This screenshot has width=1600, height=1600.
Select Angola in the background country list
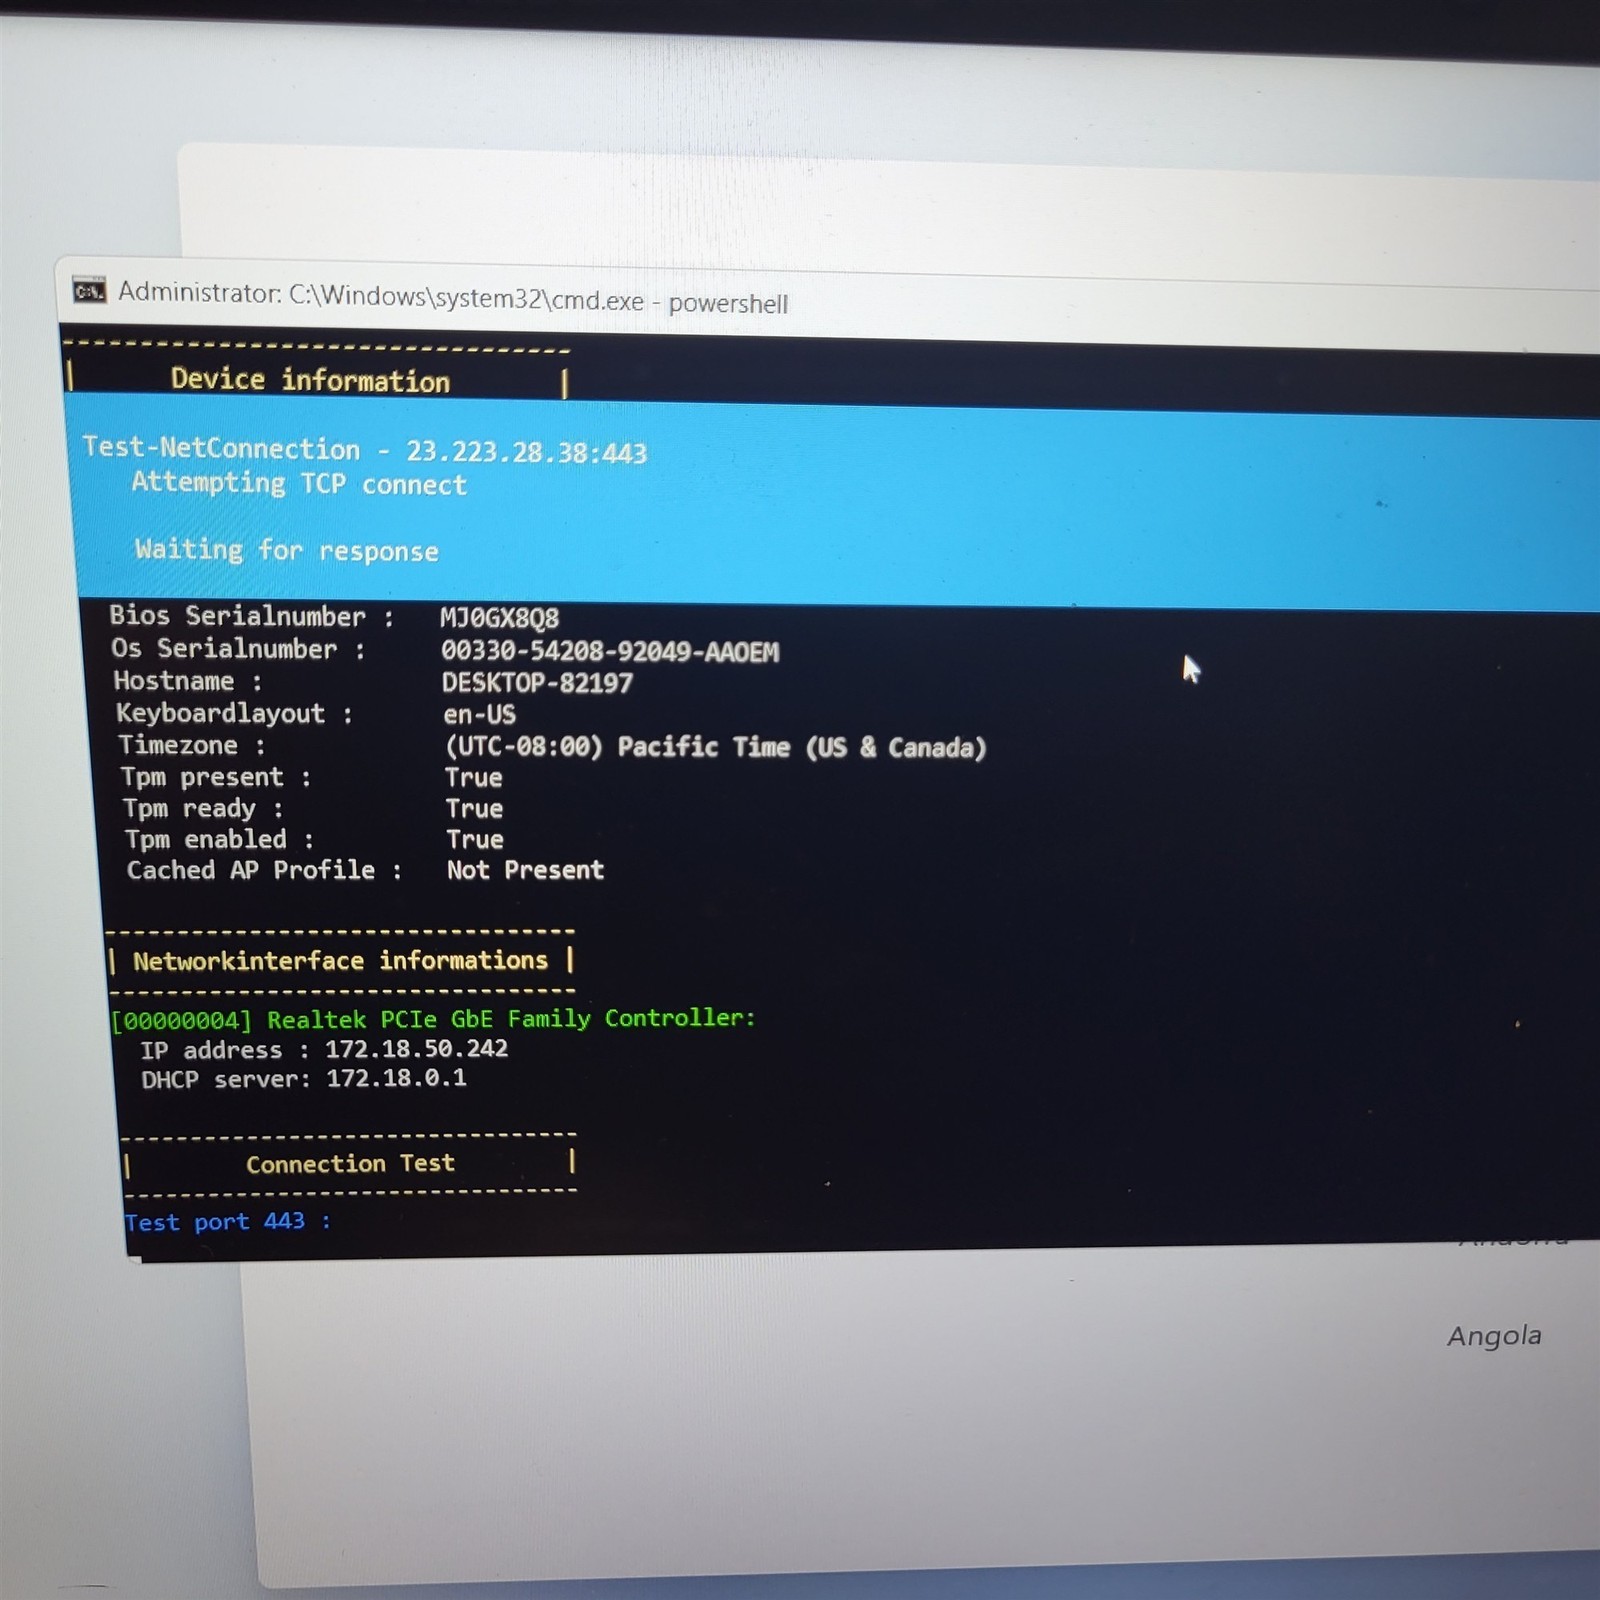[x=1494, y=1336]
